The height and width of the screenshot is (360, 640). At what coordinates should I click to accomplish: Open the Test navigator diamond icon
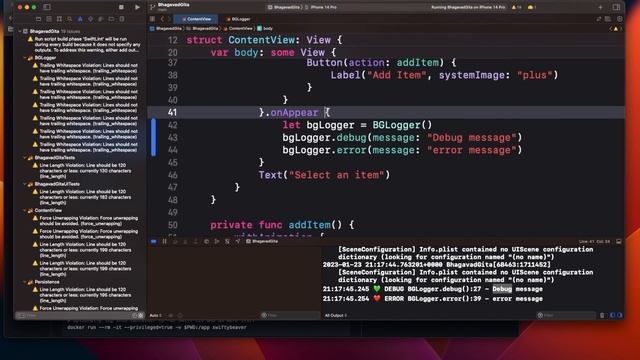[90, 19]
